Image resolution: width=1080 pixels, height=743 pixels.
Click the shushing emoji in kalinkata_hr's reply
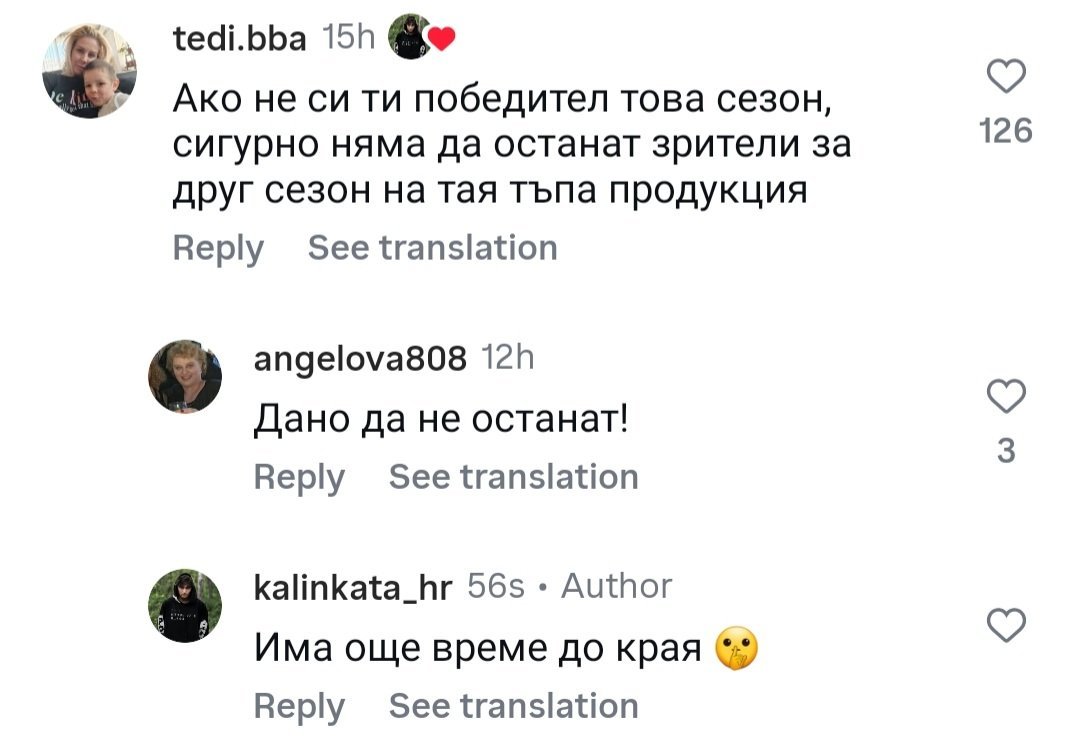(x=737, y=651)
